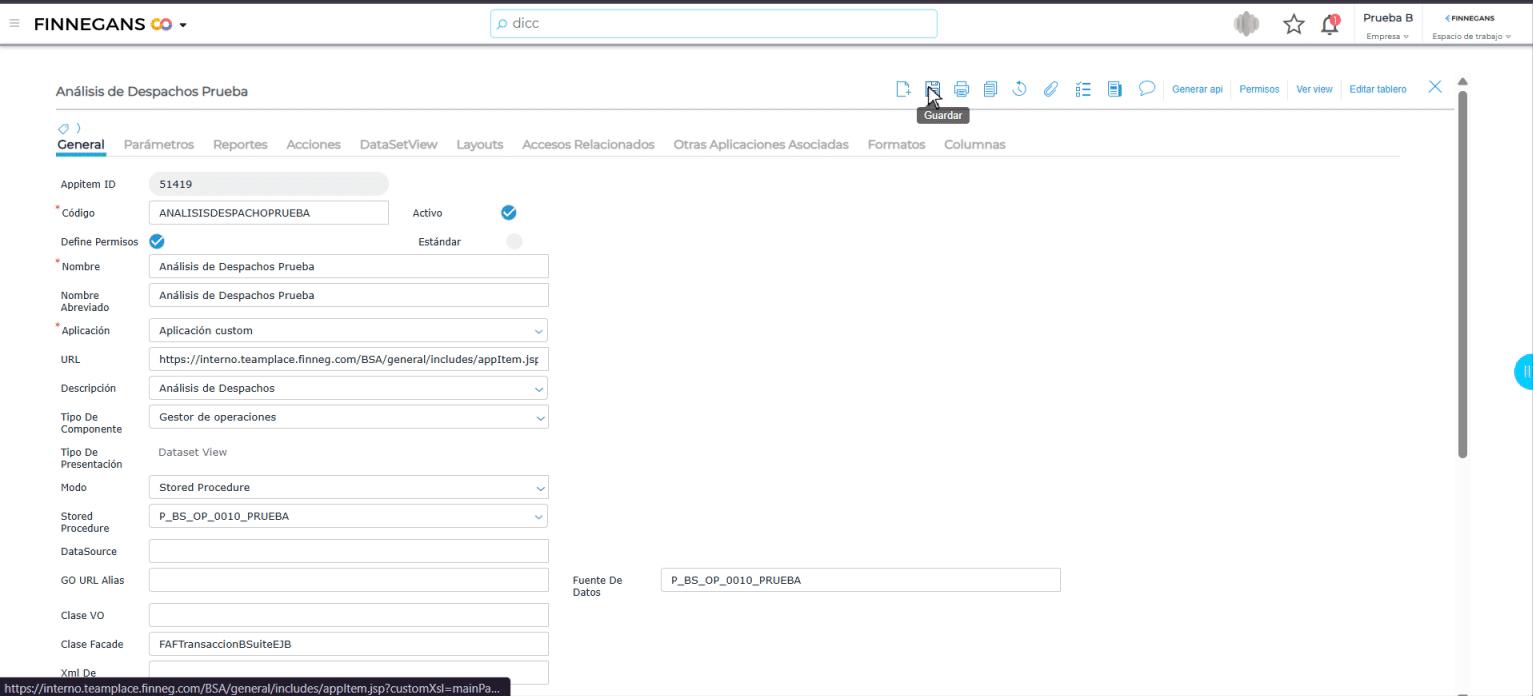
Task: Open the Aplicación dropdown
Action: [x=348, y=330]
